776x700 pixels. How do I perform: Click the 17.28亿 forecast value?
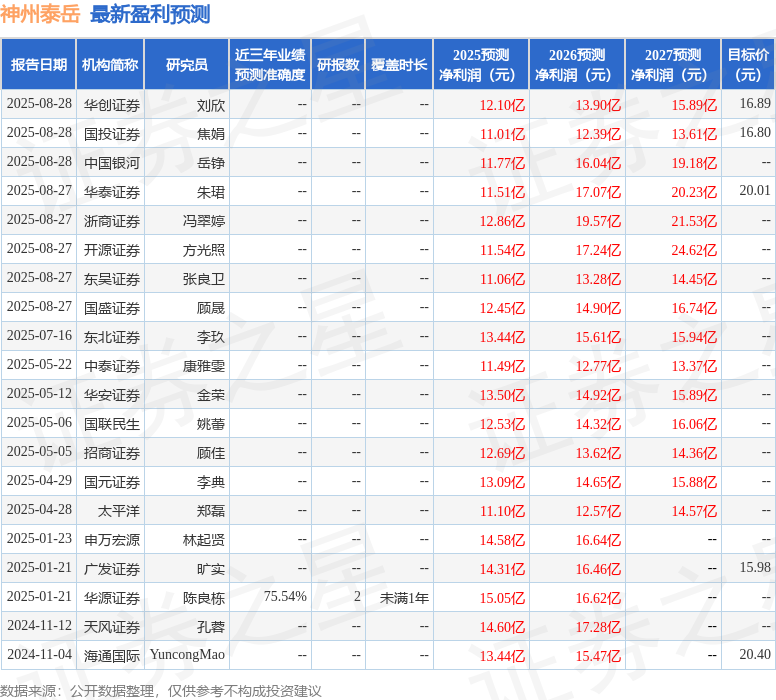598,627
